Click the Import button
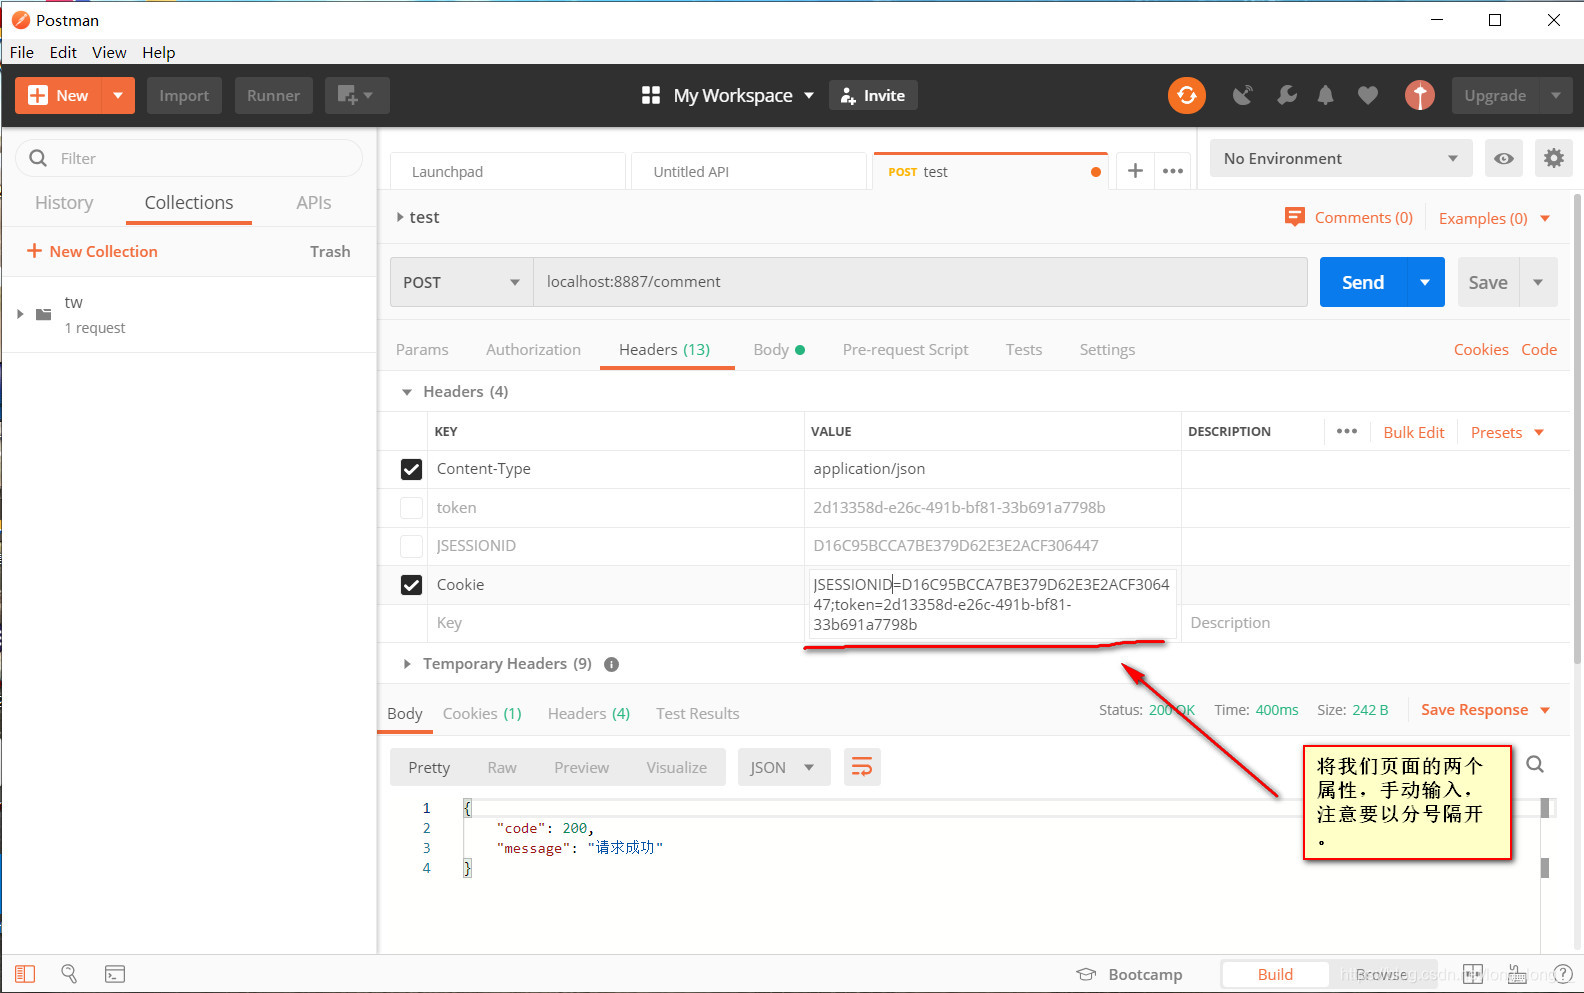The width and height of the screenshot is (1584, 993). (x=184, y=95)
